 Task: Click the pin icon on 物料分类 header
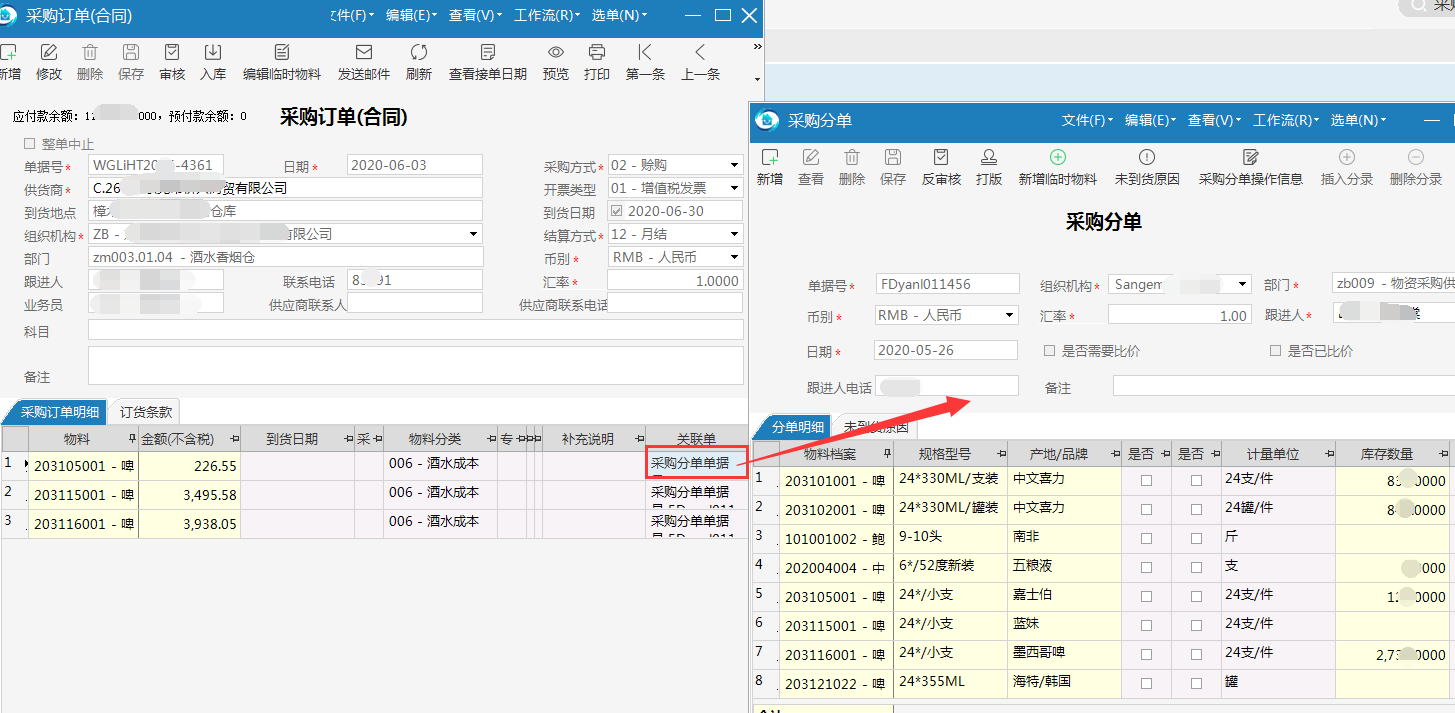(490, 439)
